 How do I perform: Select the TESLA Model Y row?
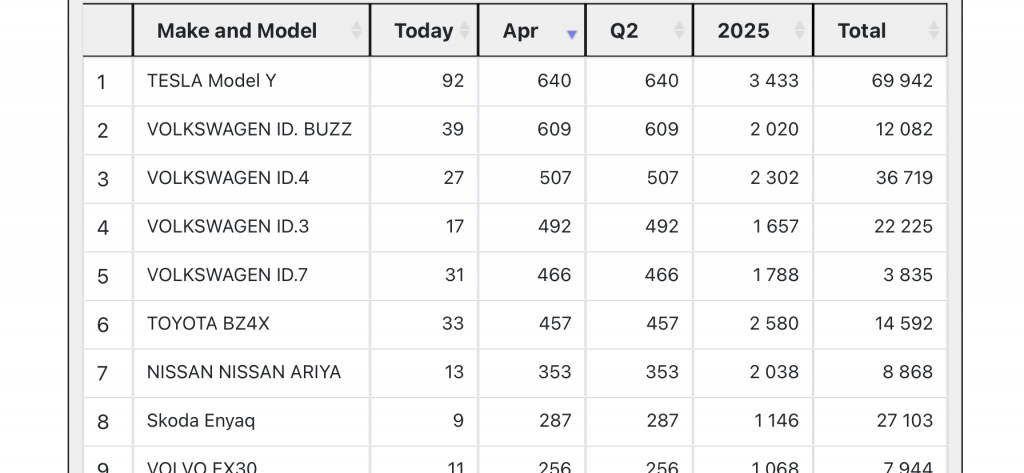(x=211, y=81)
